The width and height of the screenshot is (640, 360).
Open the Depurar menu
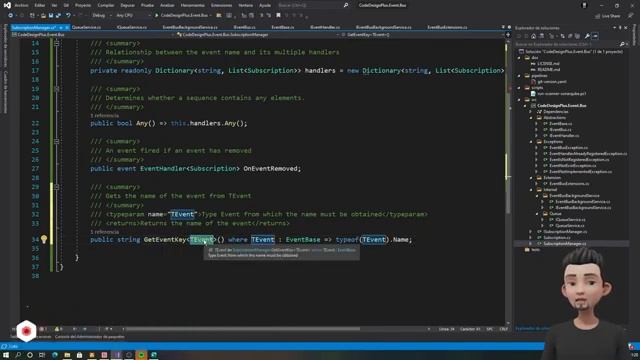(127, 5)
